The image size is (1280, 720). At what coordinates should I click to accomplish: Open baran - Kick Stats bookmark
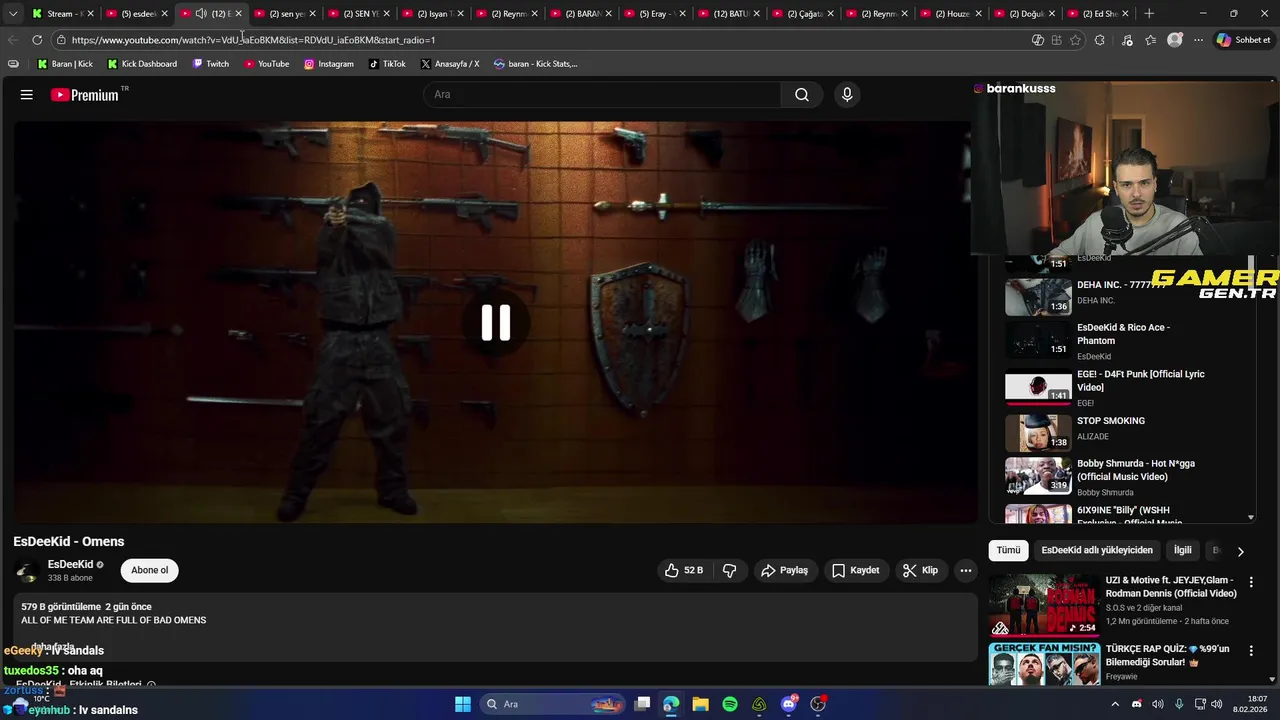[536, 64]
